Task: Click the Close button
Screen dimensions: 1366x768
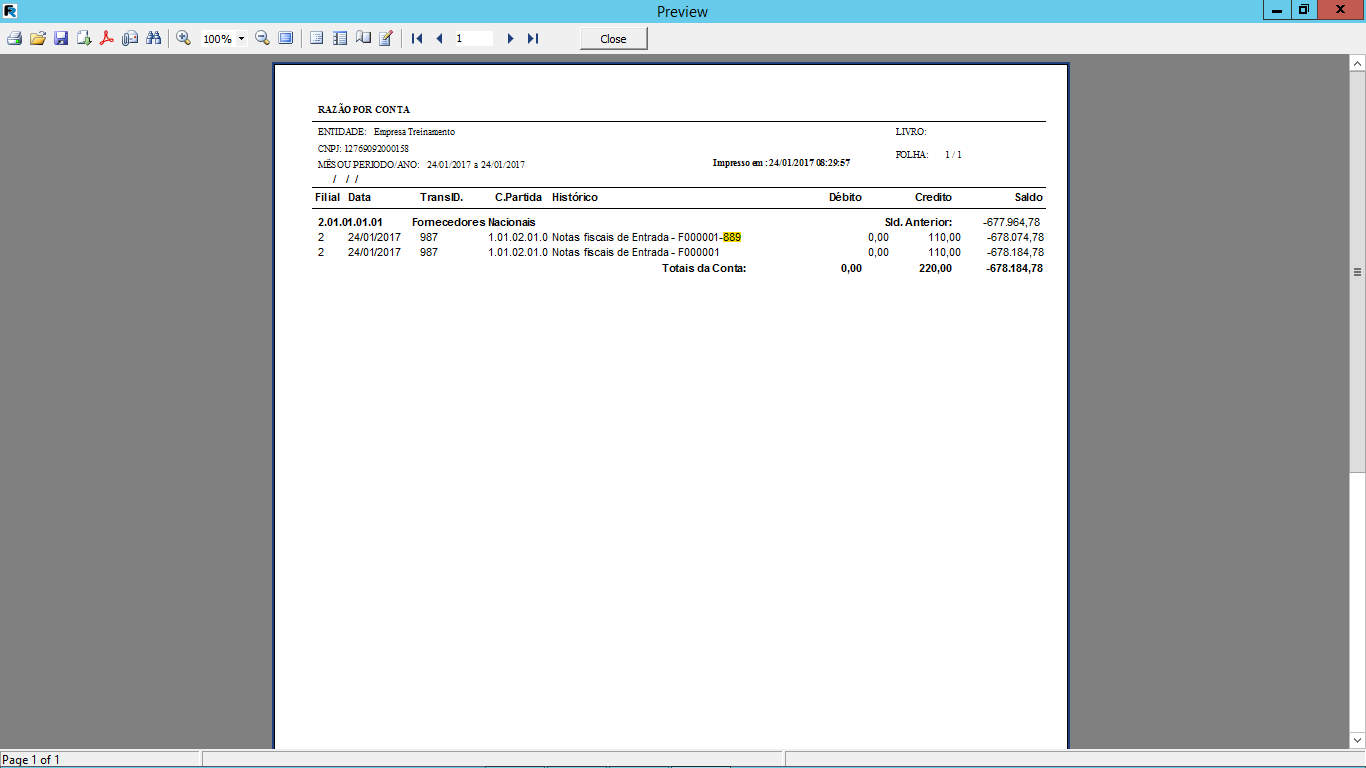Action: coord(614,39)
